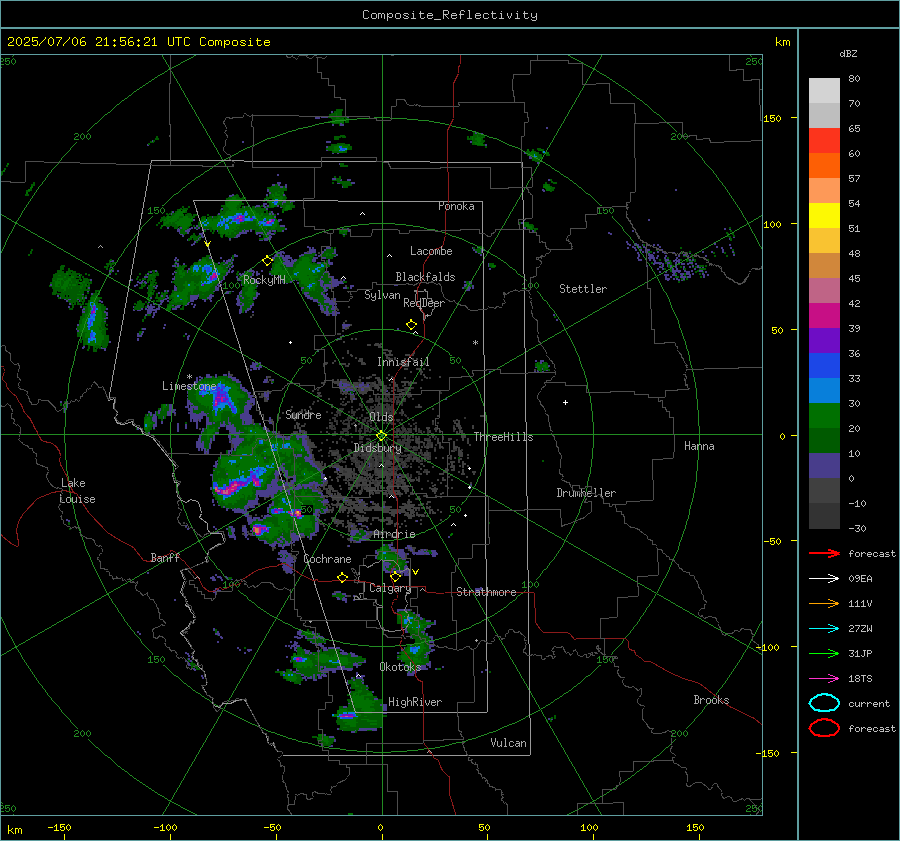The image size is (900, 841).
Task: Click the yellow diamond marker above Calgary
Action: point(395,576)
